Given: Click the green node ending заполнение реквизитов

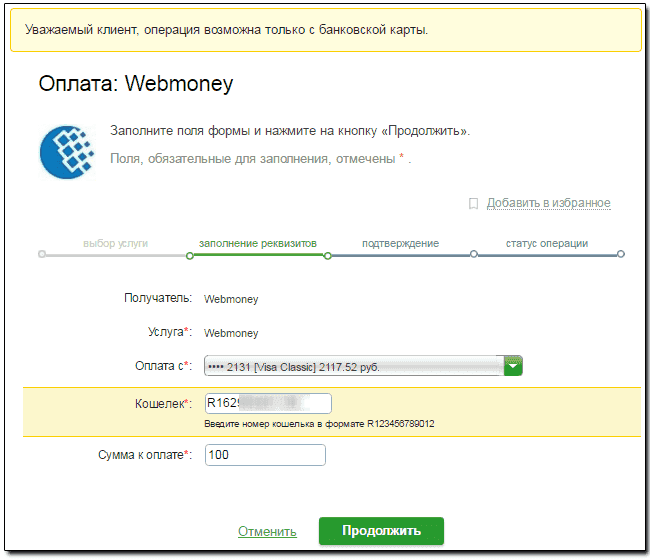Looking at the screenshot, I should tap(327, 255).
